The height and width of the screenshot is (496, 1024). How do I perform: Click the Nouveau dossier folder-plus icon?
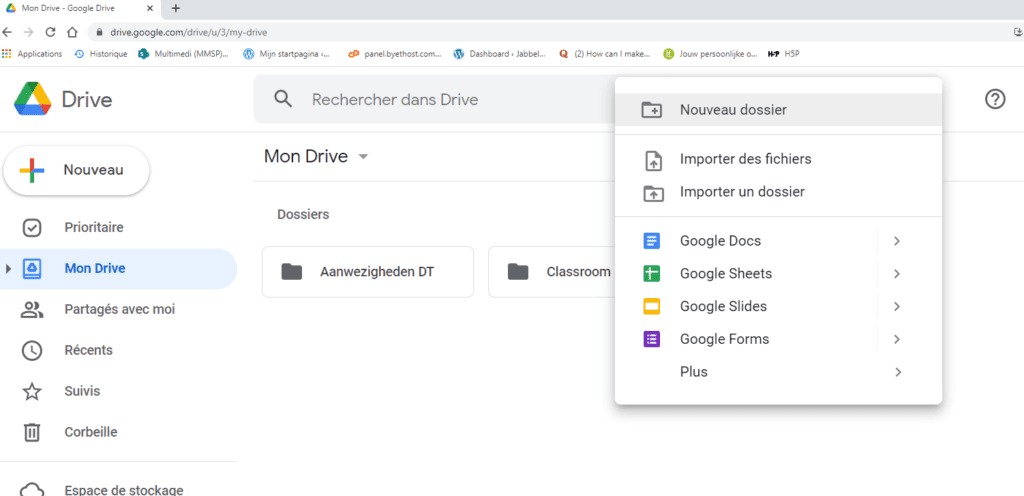[652, 110]
